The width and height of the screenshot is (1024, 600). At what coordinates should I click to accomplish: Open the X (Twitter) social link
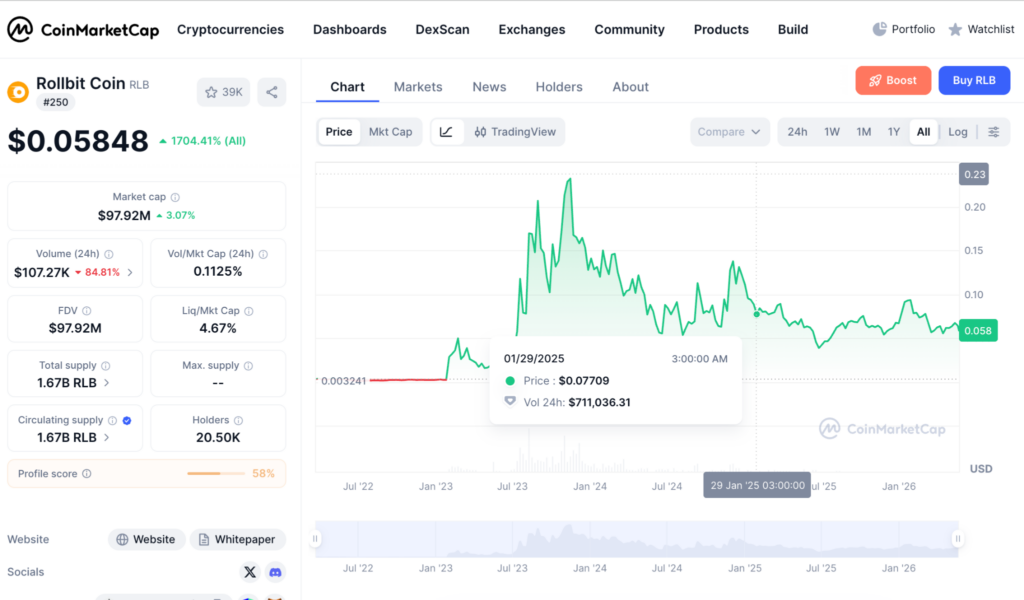click(249, 572)
